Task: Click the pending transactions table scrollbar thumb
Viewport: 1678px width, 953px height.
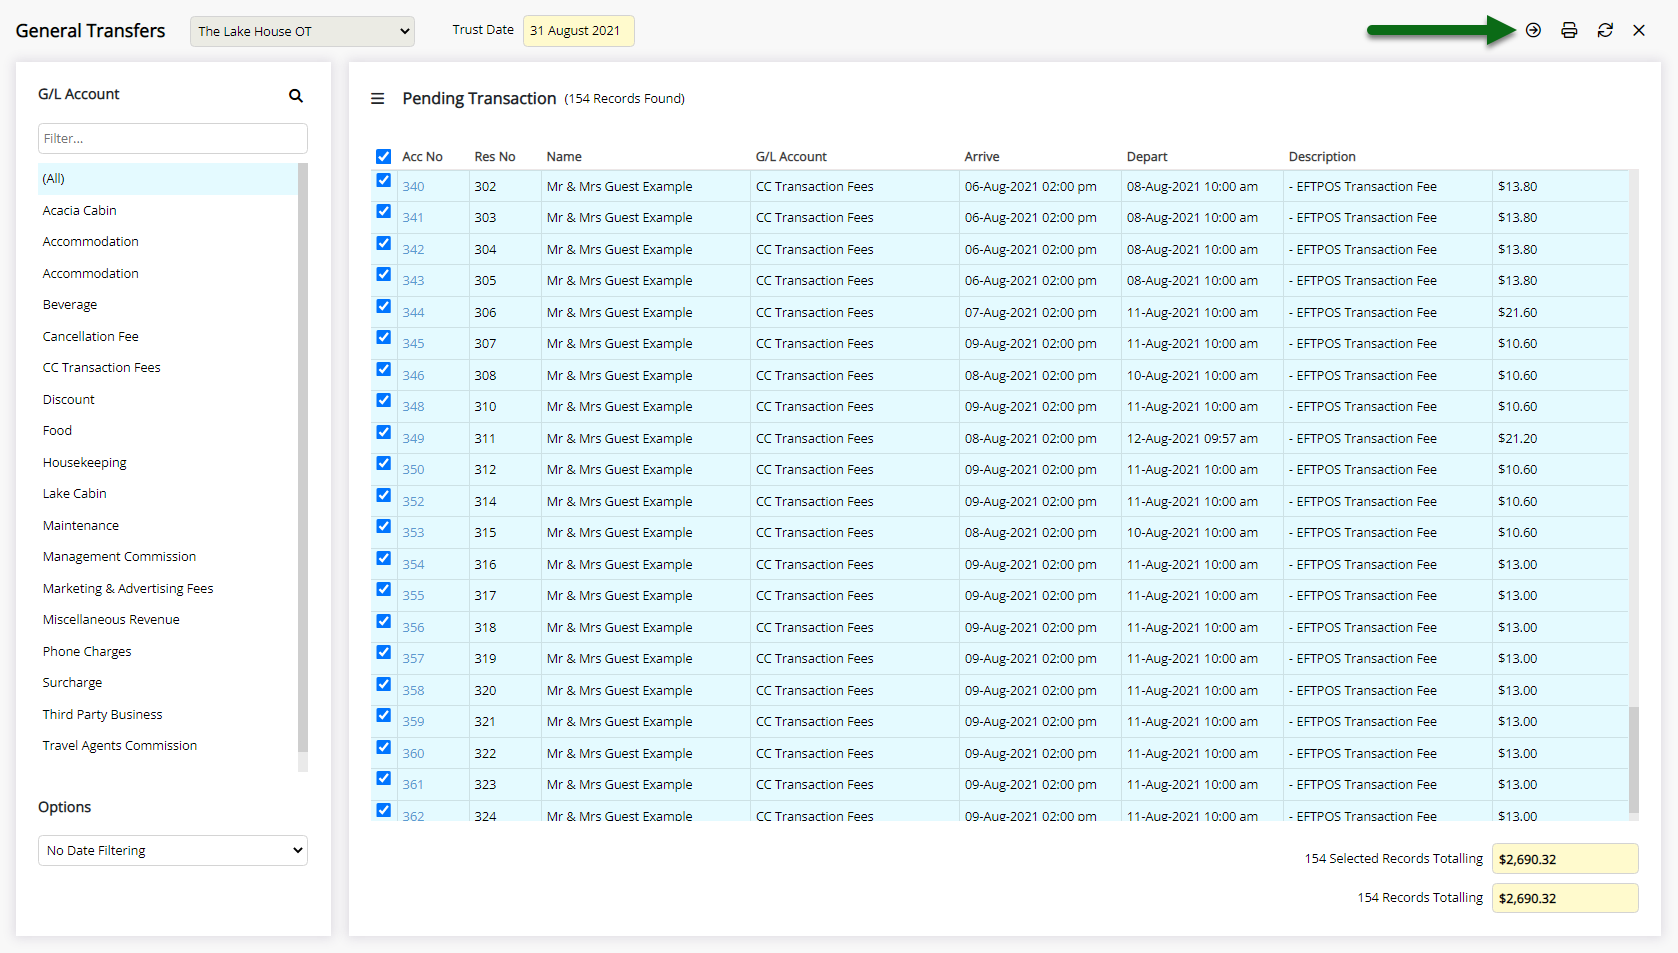Action: [1634, 759]
